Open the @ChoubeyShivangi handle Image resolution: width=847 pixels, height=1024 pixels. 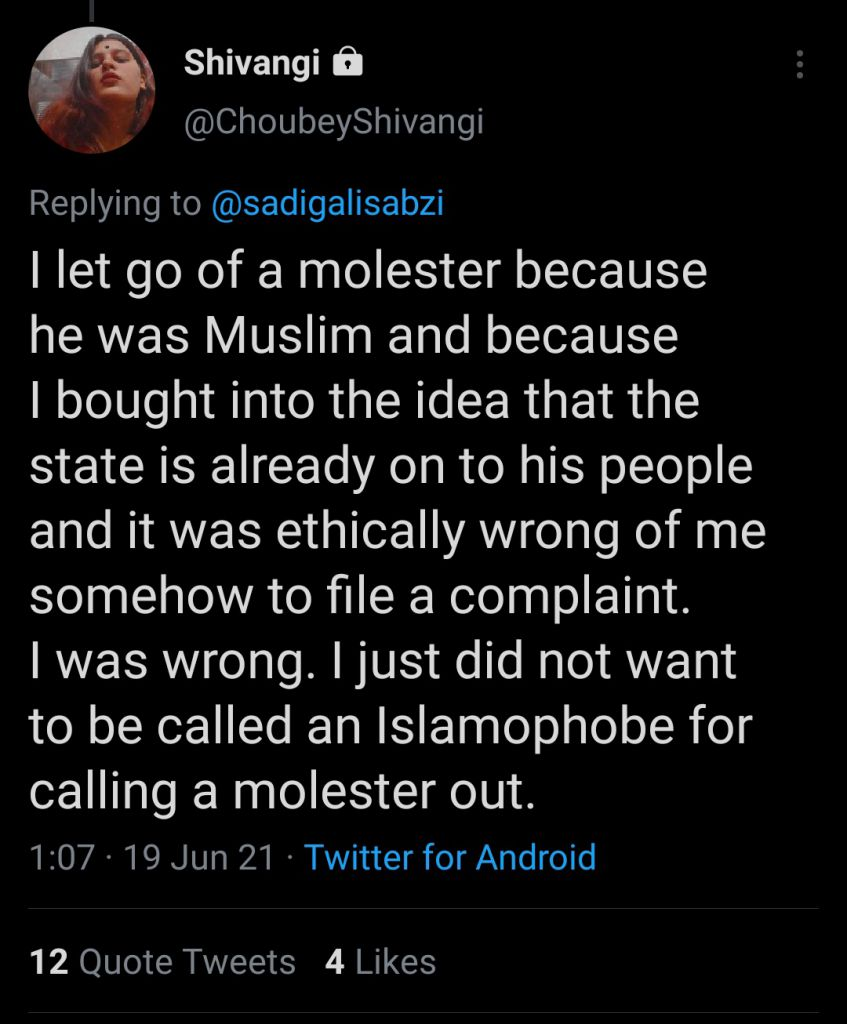[x=334, y=121]
